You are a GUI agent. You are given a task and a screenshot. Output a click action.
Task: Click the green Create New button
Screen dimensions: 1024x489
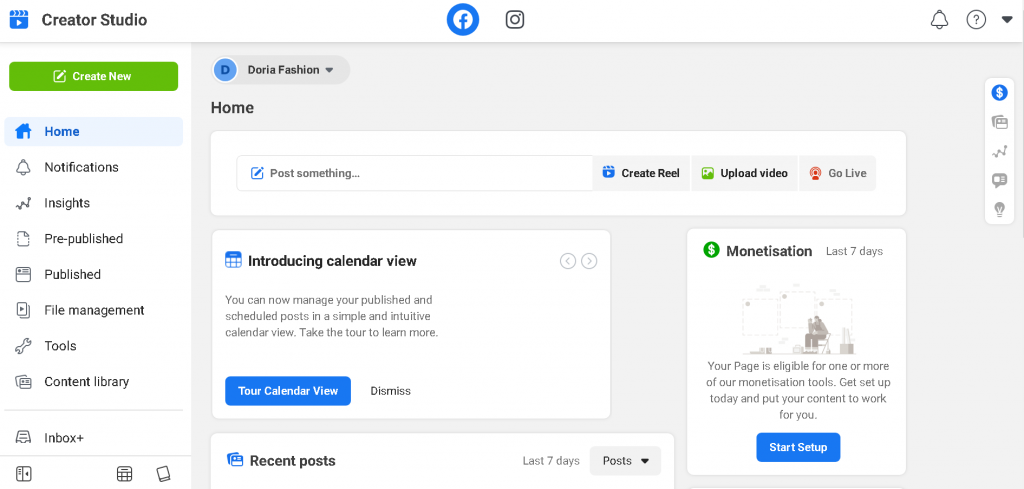pyautogui.click(x=94, y=76)
